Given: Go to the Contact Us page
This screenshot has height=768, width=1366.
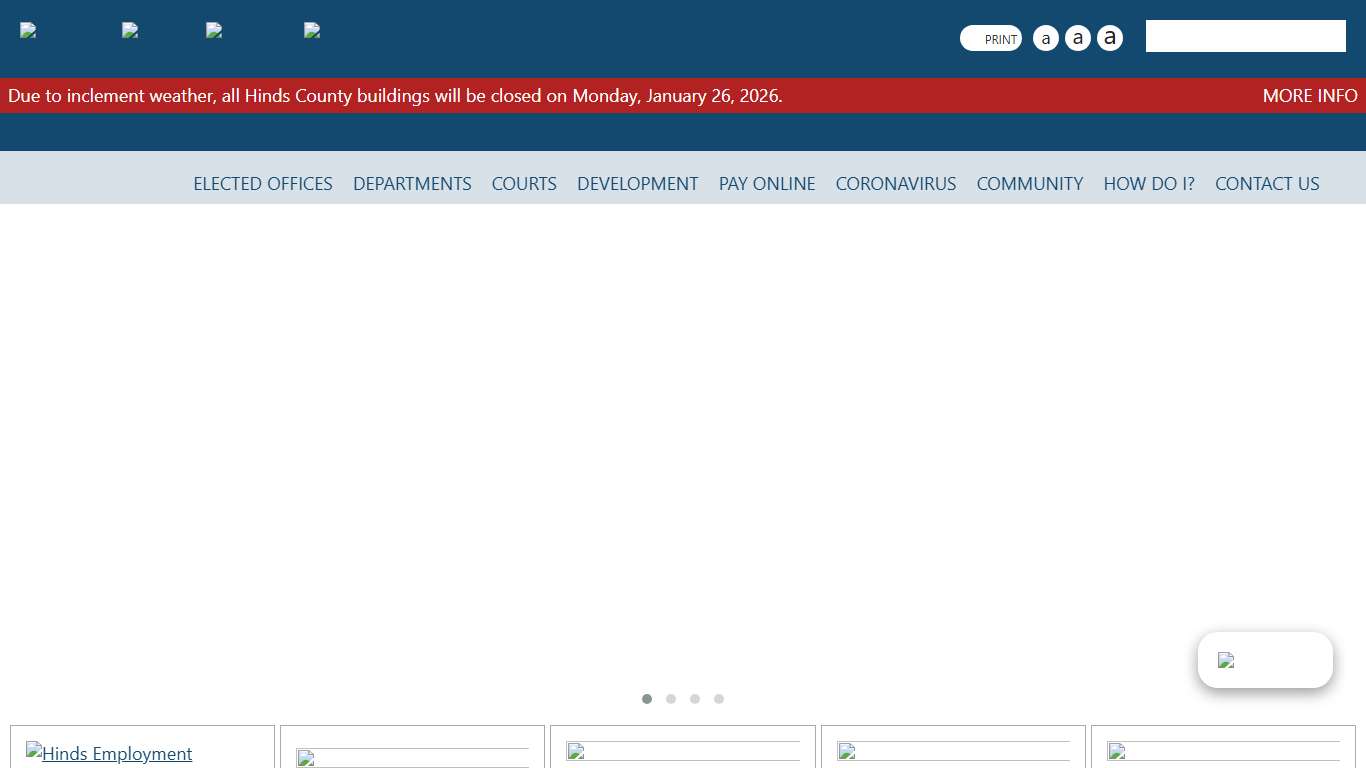Looking at the screenshot, I should click(1267, 184).
